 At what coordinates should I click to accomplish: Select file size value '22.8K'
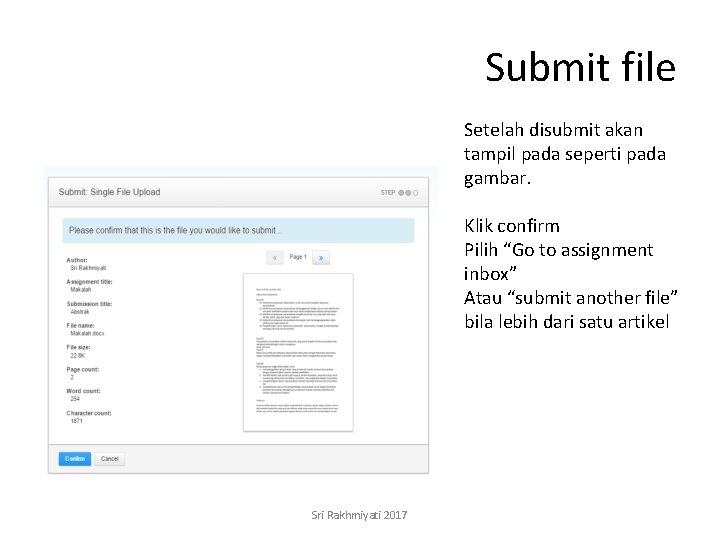(x=78, y=355)
